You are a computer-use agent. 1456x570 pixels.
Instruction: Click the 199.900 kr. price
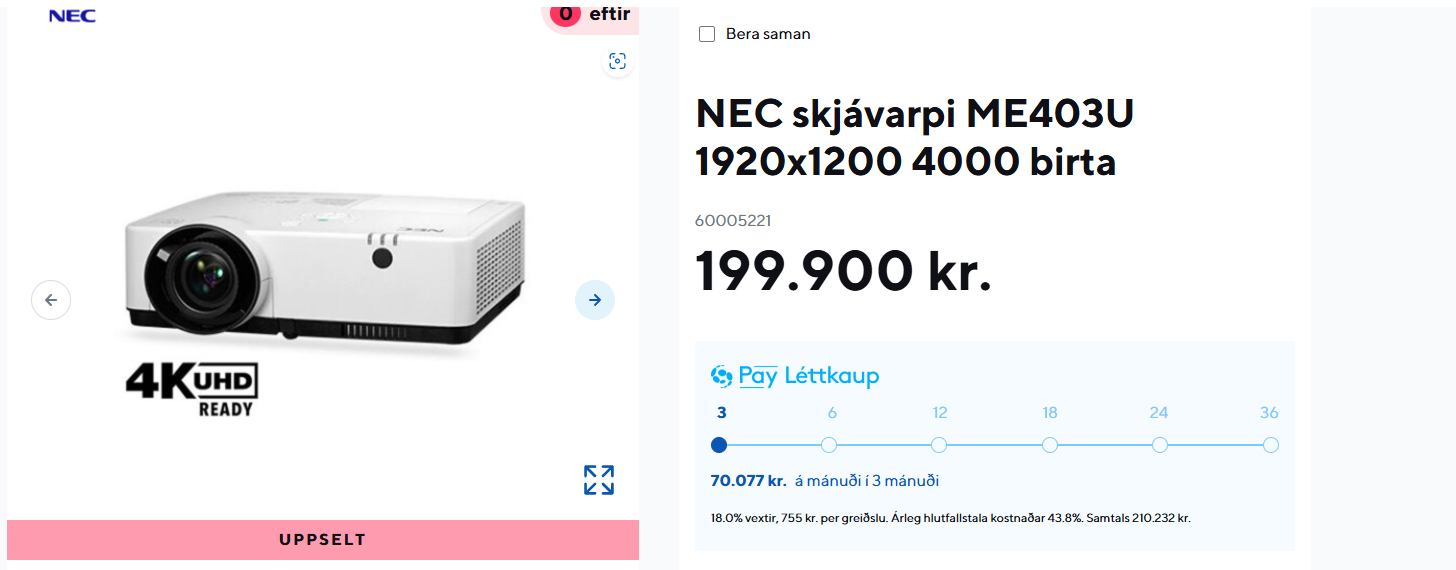[843, 270]
